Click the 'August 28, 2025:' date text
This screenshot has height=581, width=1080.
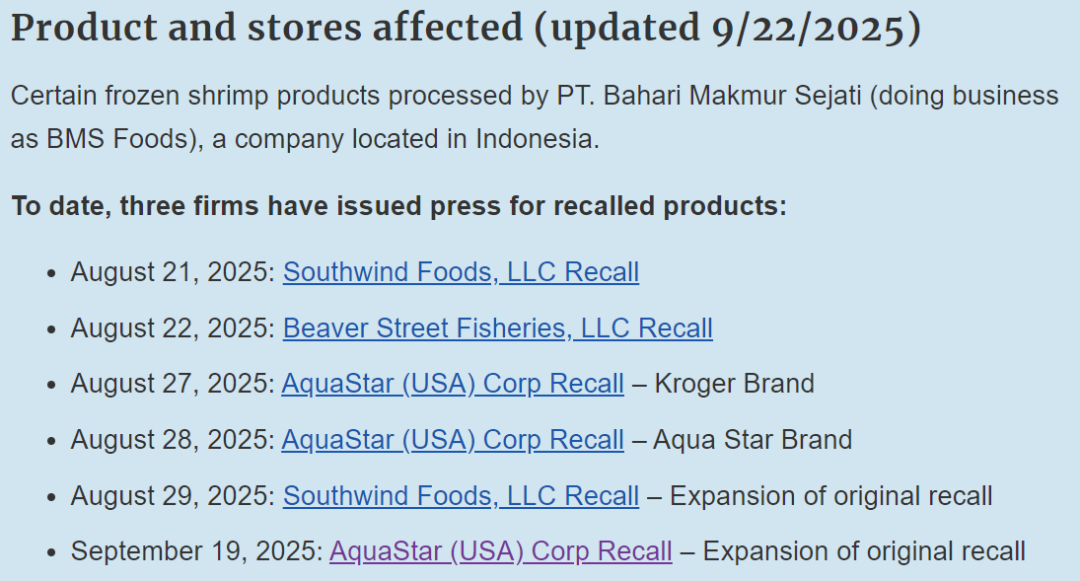[x=173, y=440]
